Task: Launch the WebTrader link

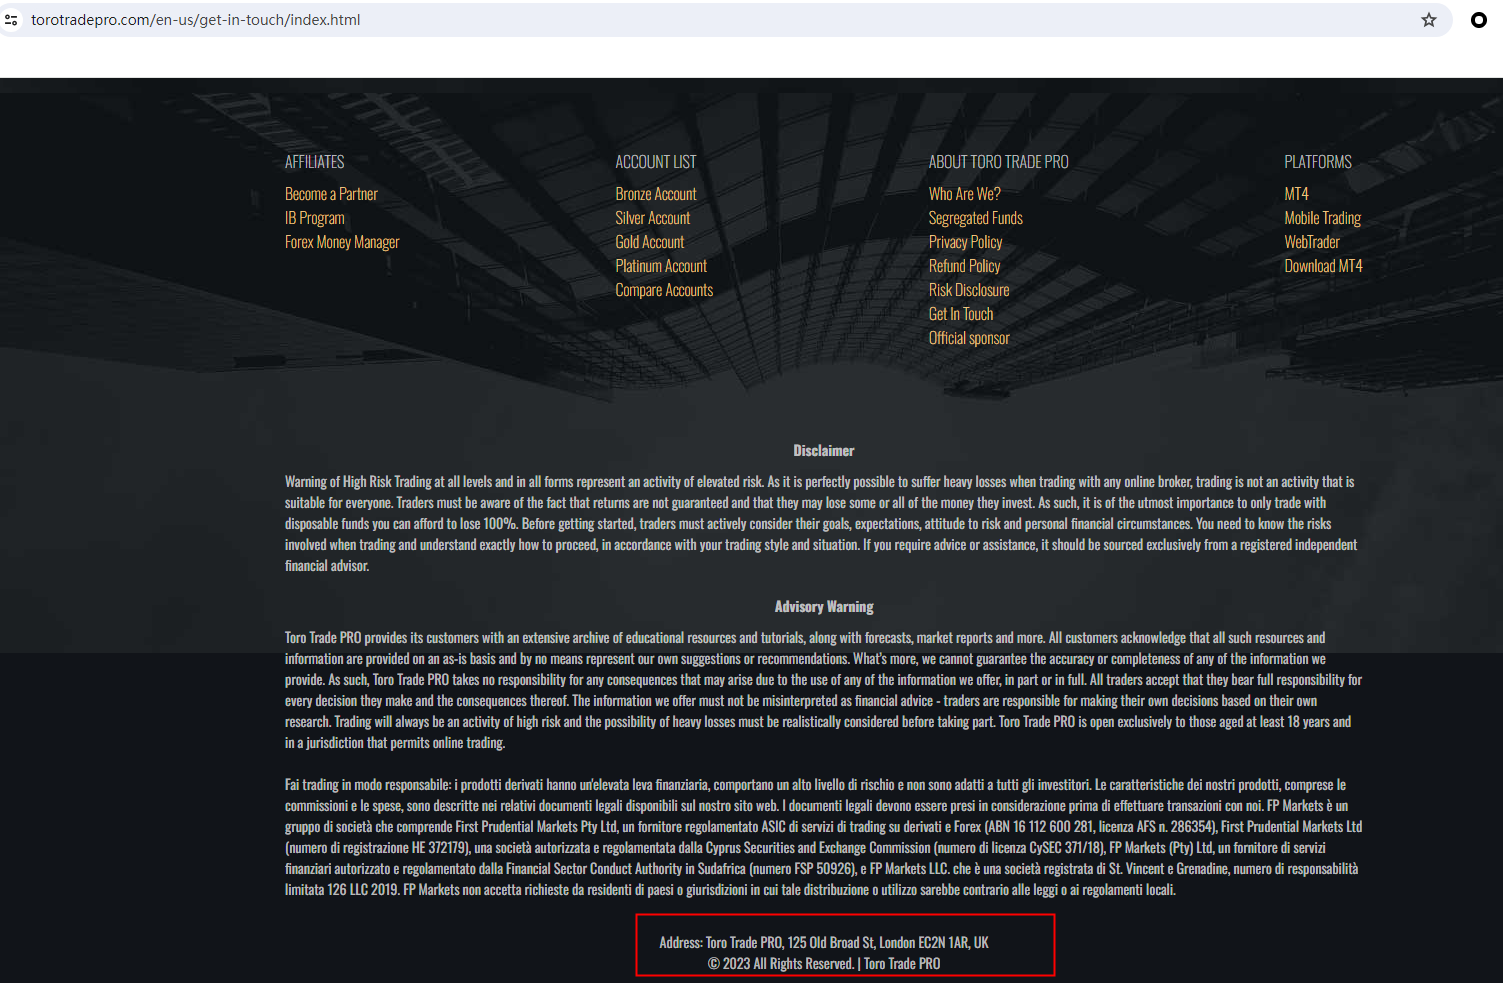Action: [x=1312, y=242]
